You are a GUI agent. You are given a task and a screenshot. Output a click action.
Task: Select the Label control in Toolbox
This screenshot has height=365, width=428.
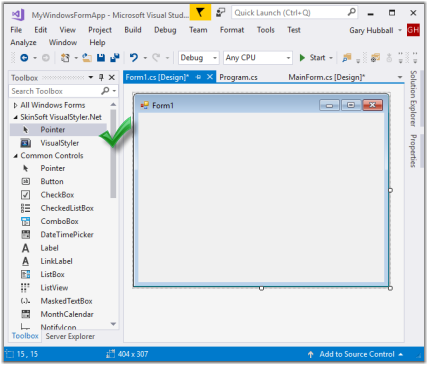click(x=49, y=248)
